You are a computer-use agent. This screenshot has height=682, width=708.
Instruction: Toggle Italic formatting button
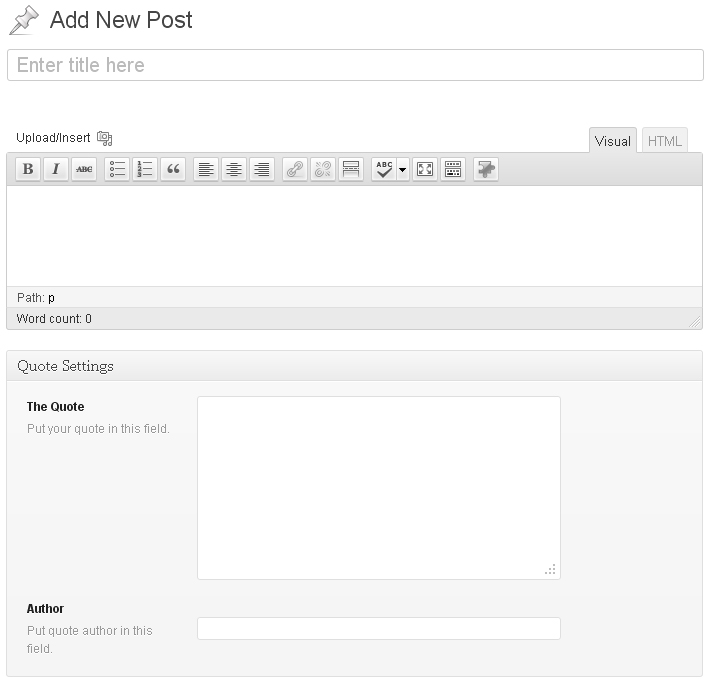coord(56,169)
